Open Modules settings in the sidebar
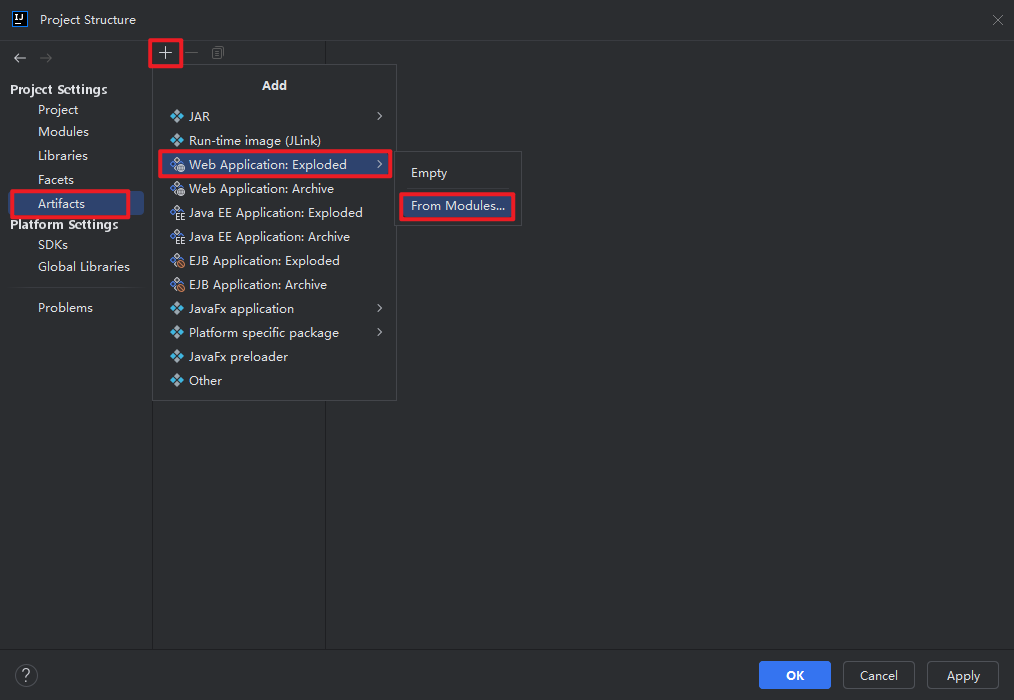The height and width of the screenshot is (700, 1014). (x=63, y=132)
